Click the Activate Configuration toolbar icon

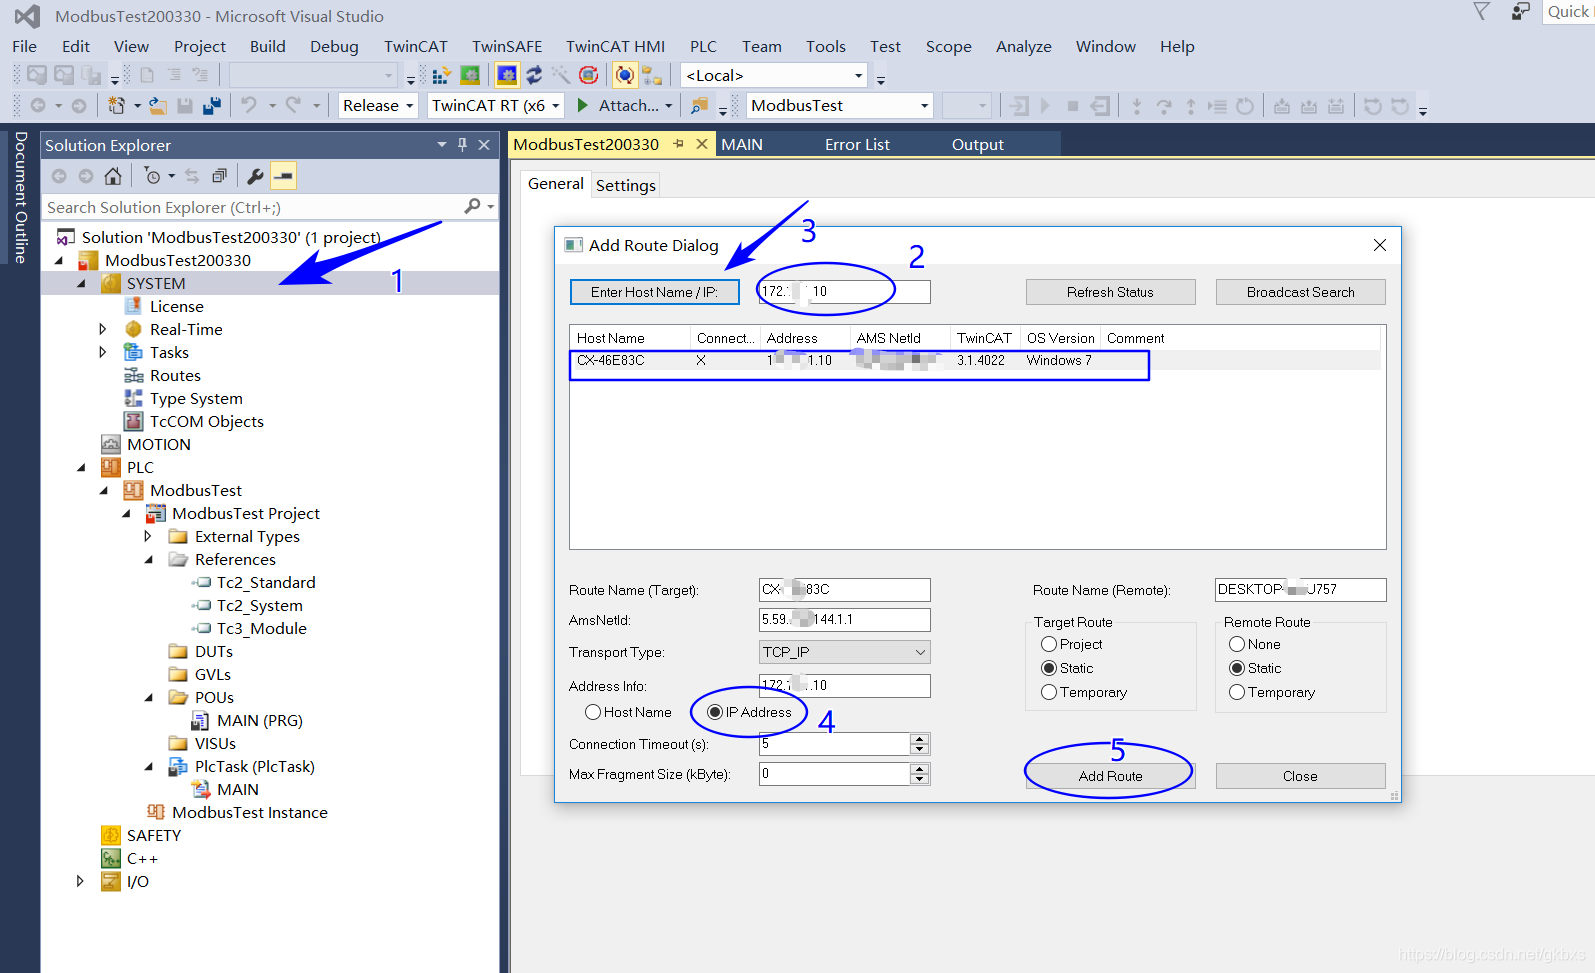pyautogui.click(x=441, y=76)
